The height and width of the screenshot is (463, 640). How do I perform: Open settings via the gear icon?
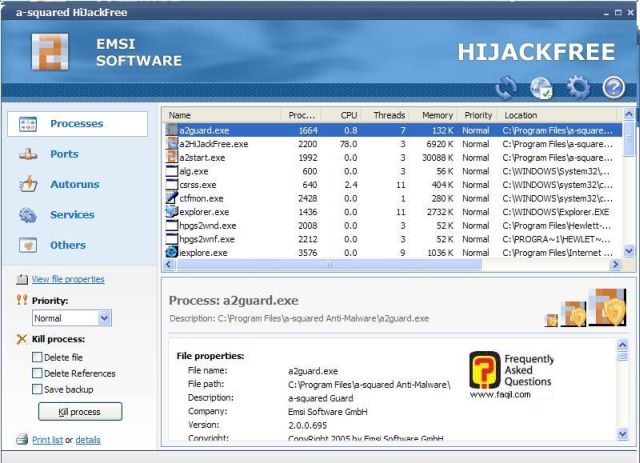click(577, 87)
